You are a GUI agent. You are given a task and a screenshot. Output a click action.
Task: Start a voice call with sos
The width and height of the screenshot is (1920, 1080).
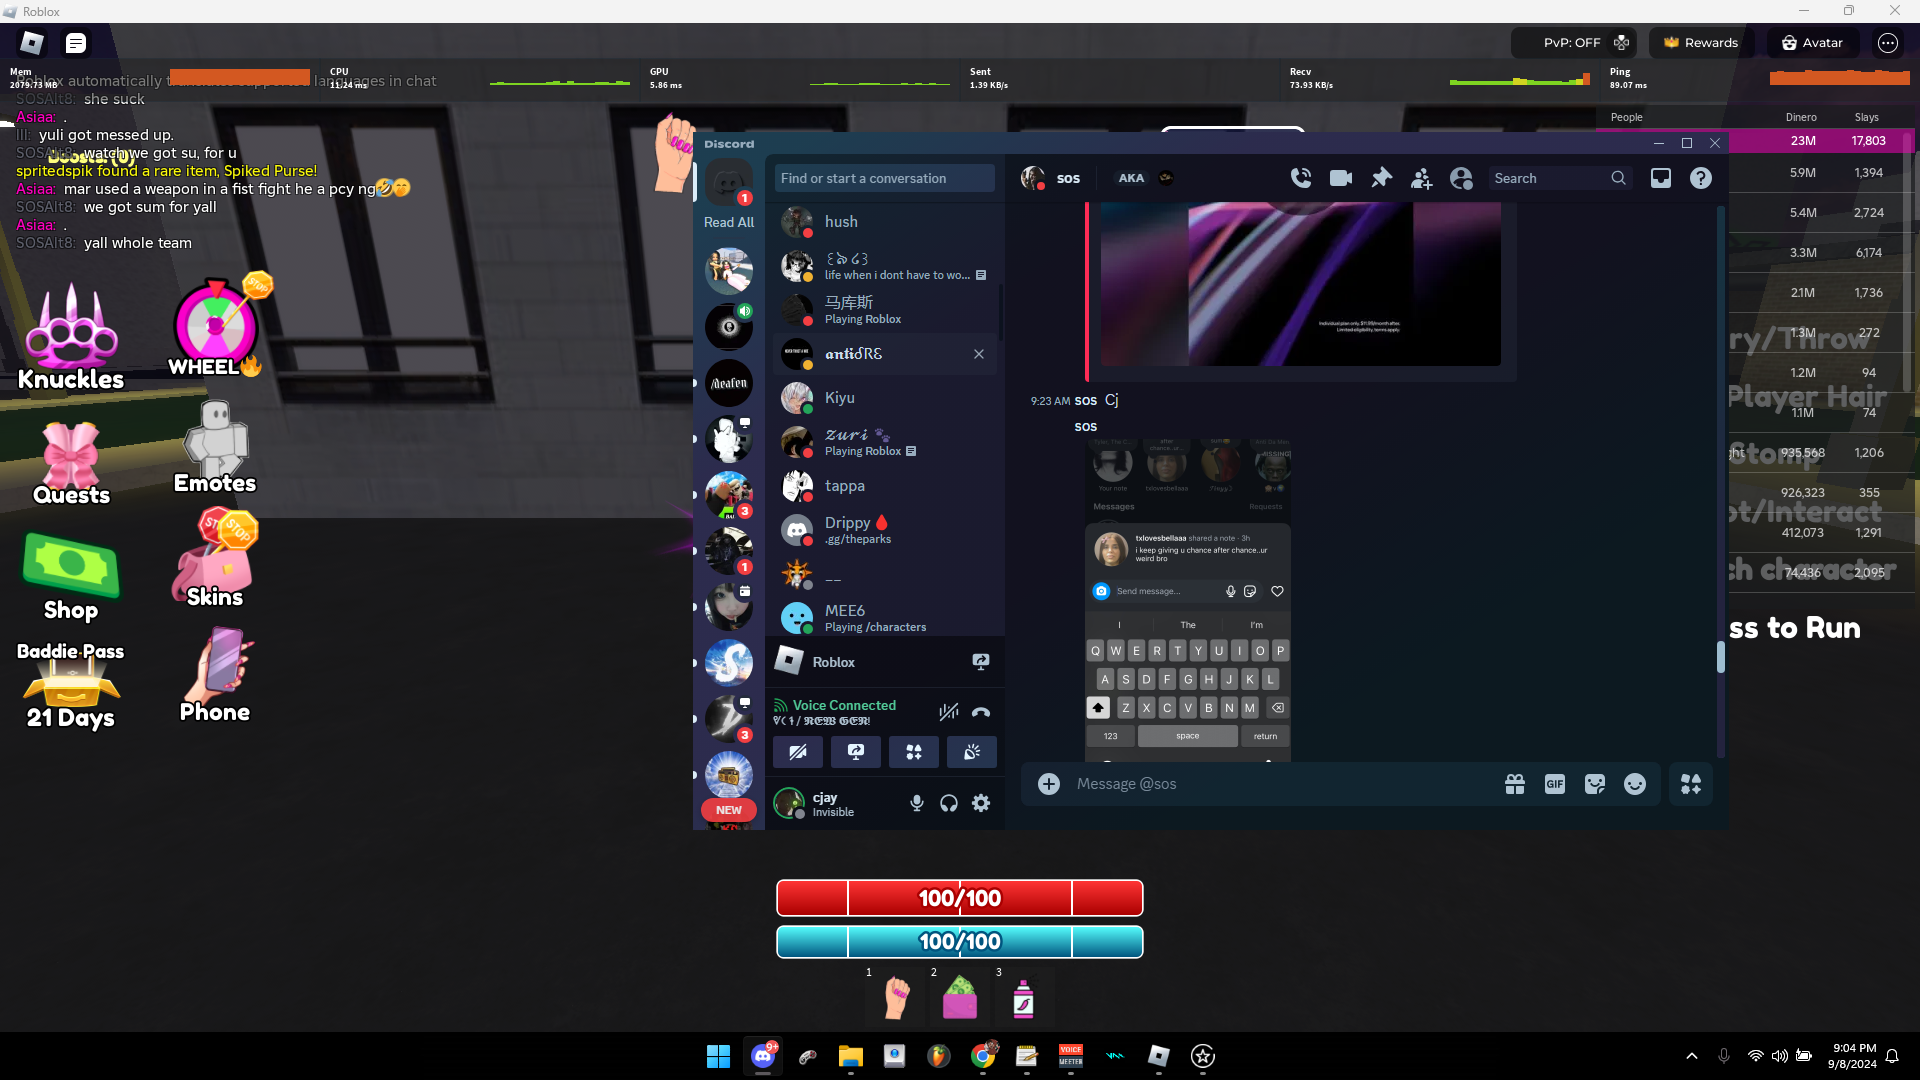(1301, 178)
